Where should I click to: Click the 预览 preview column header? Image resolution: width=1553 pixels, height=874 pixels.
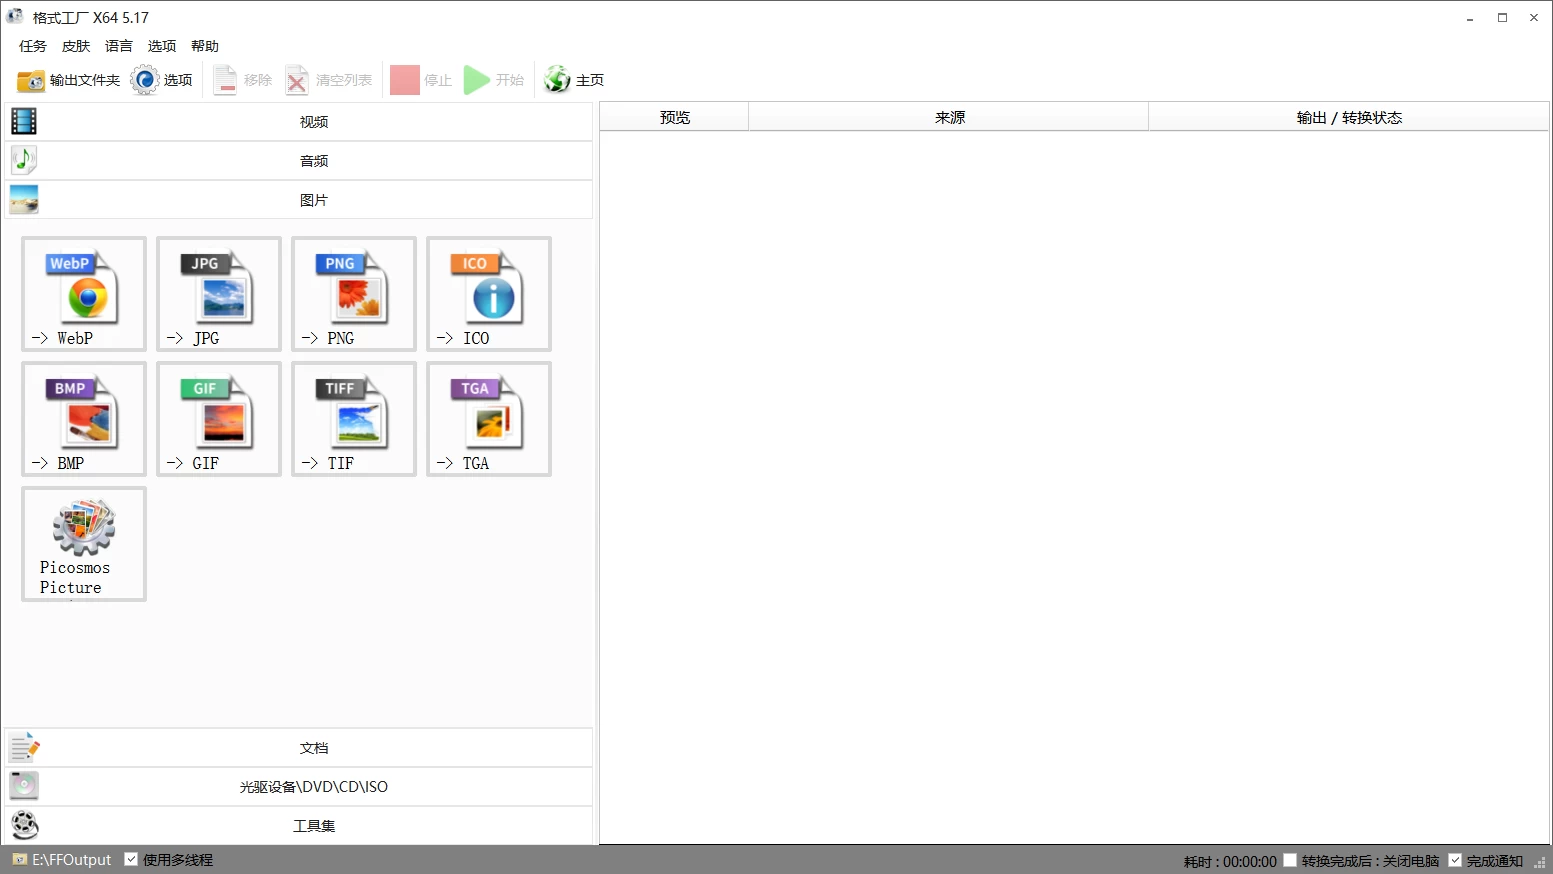675,117
